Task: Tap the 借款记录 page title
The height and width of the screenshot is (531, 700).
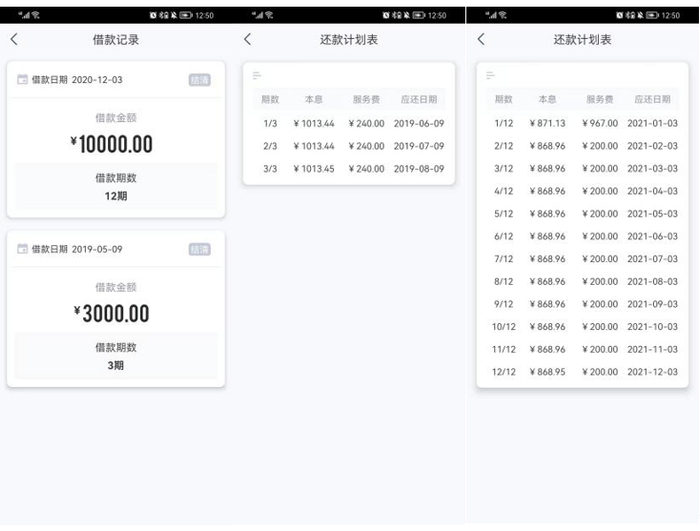Action: (116, 40)
